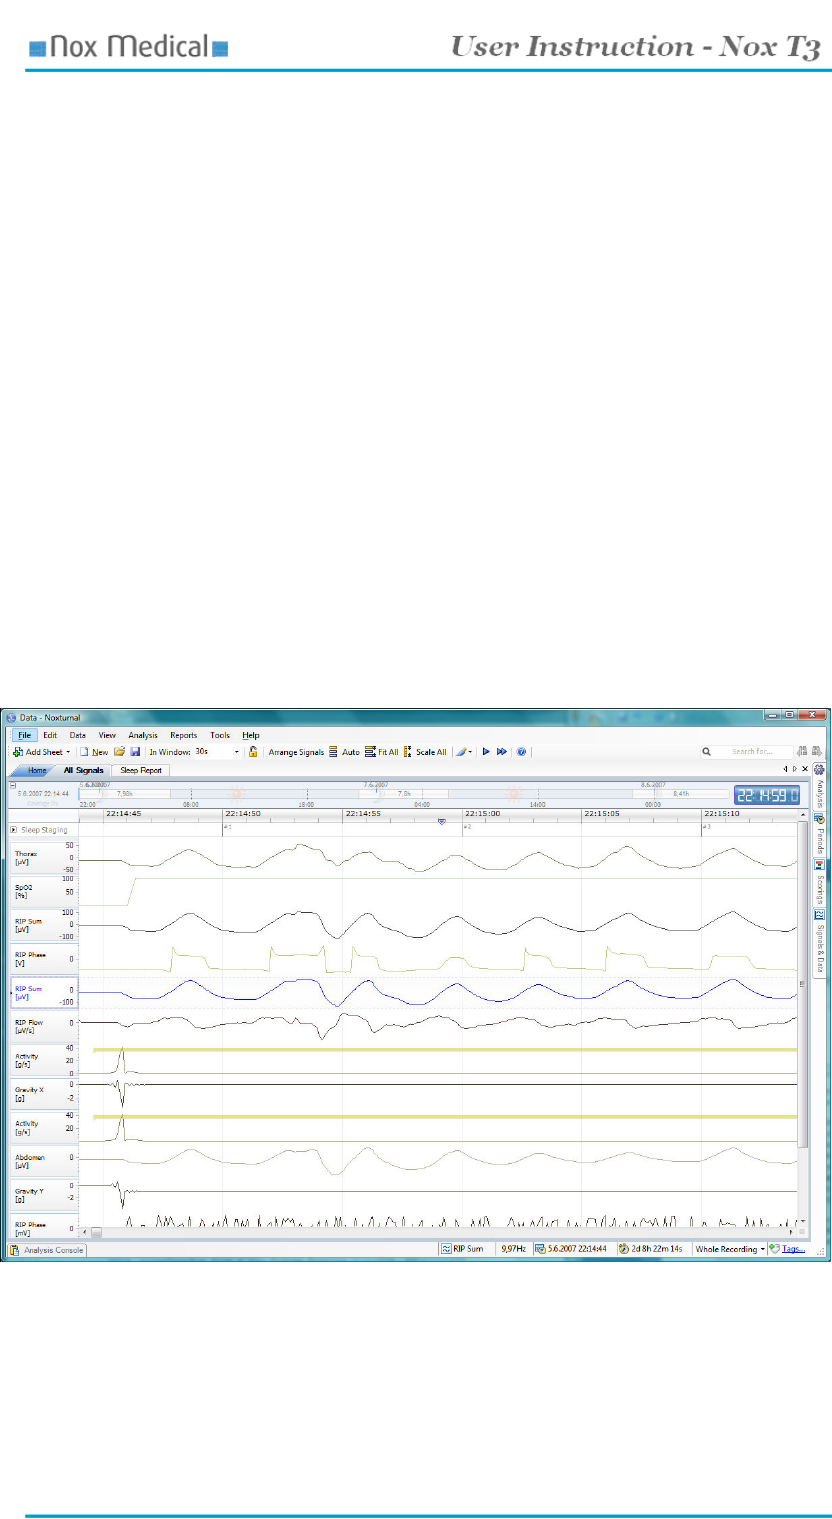832x1519 pixels.
Task: Create a new recording with New
Action: click(x=94, y=751)
